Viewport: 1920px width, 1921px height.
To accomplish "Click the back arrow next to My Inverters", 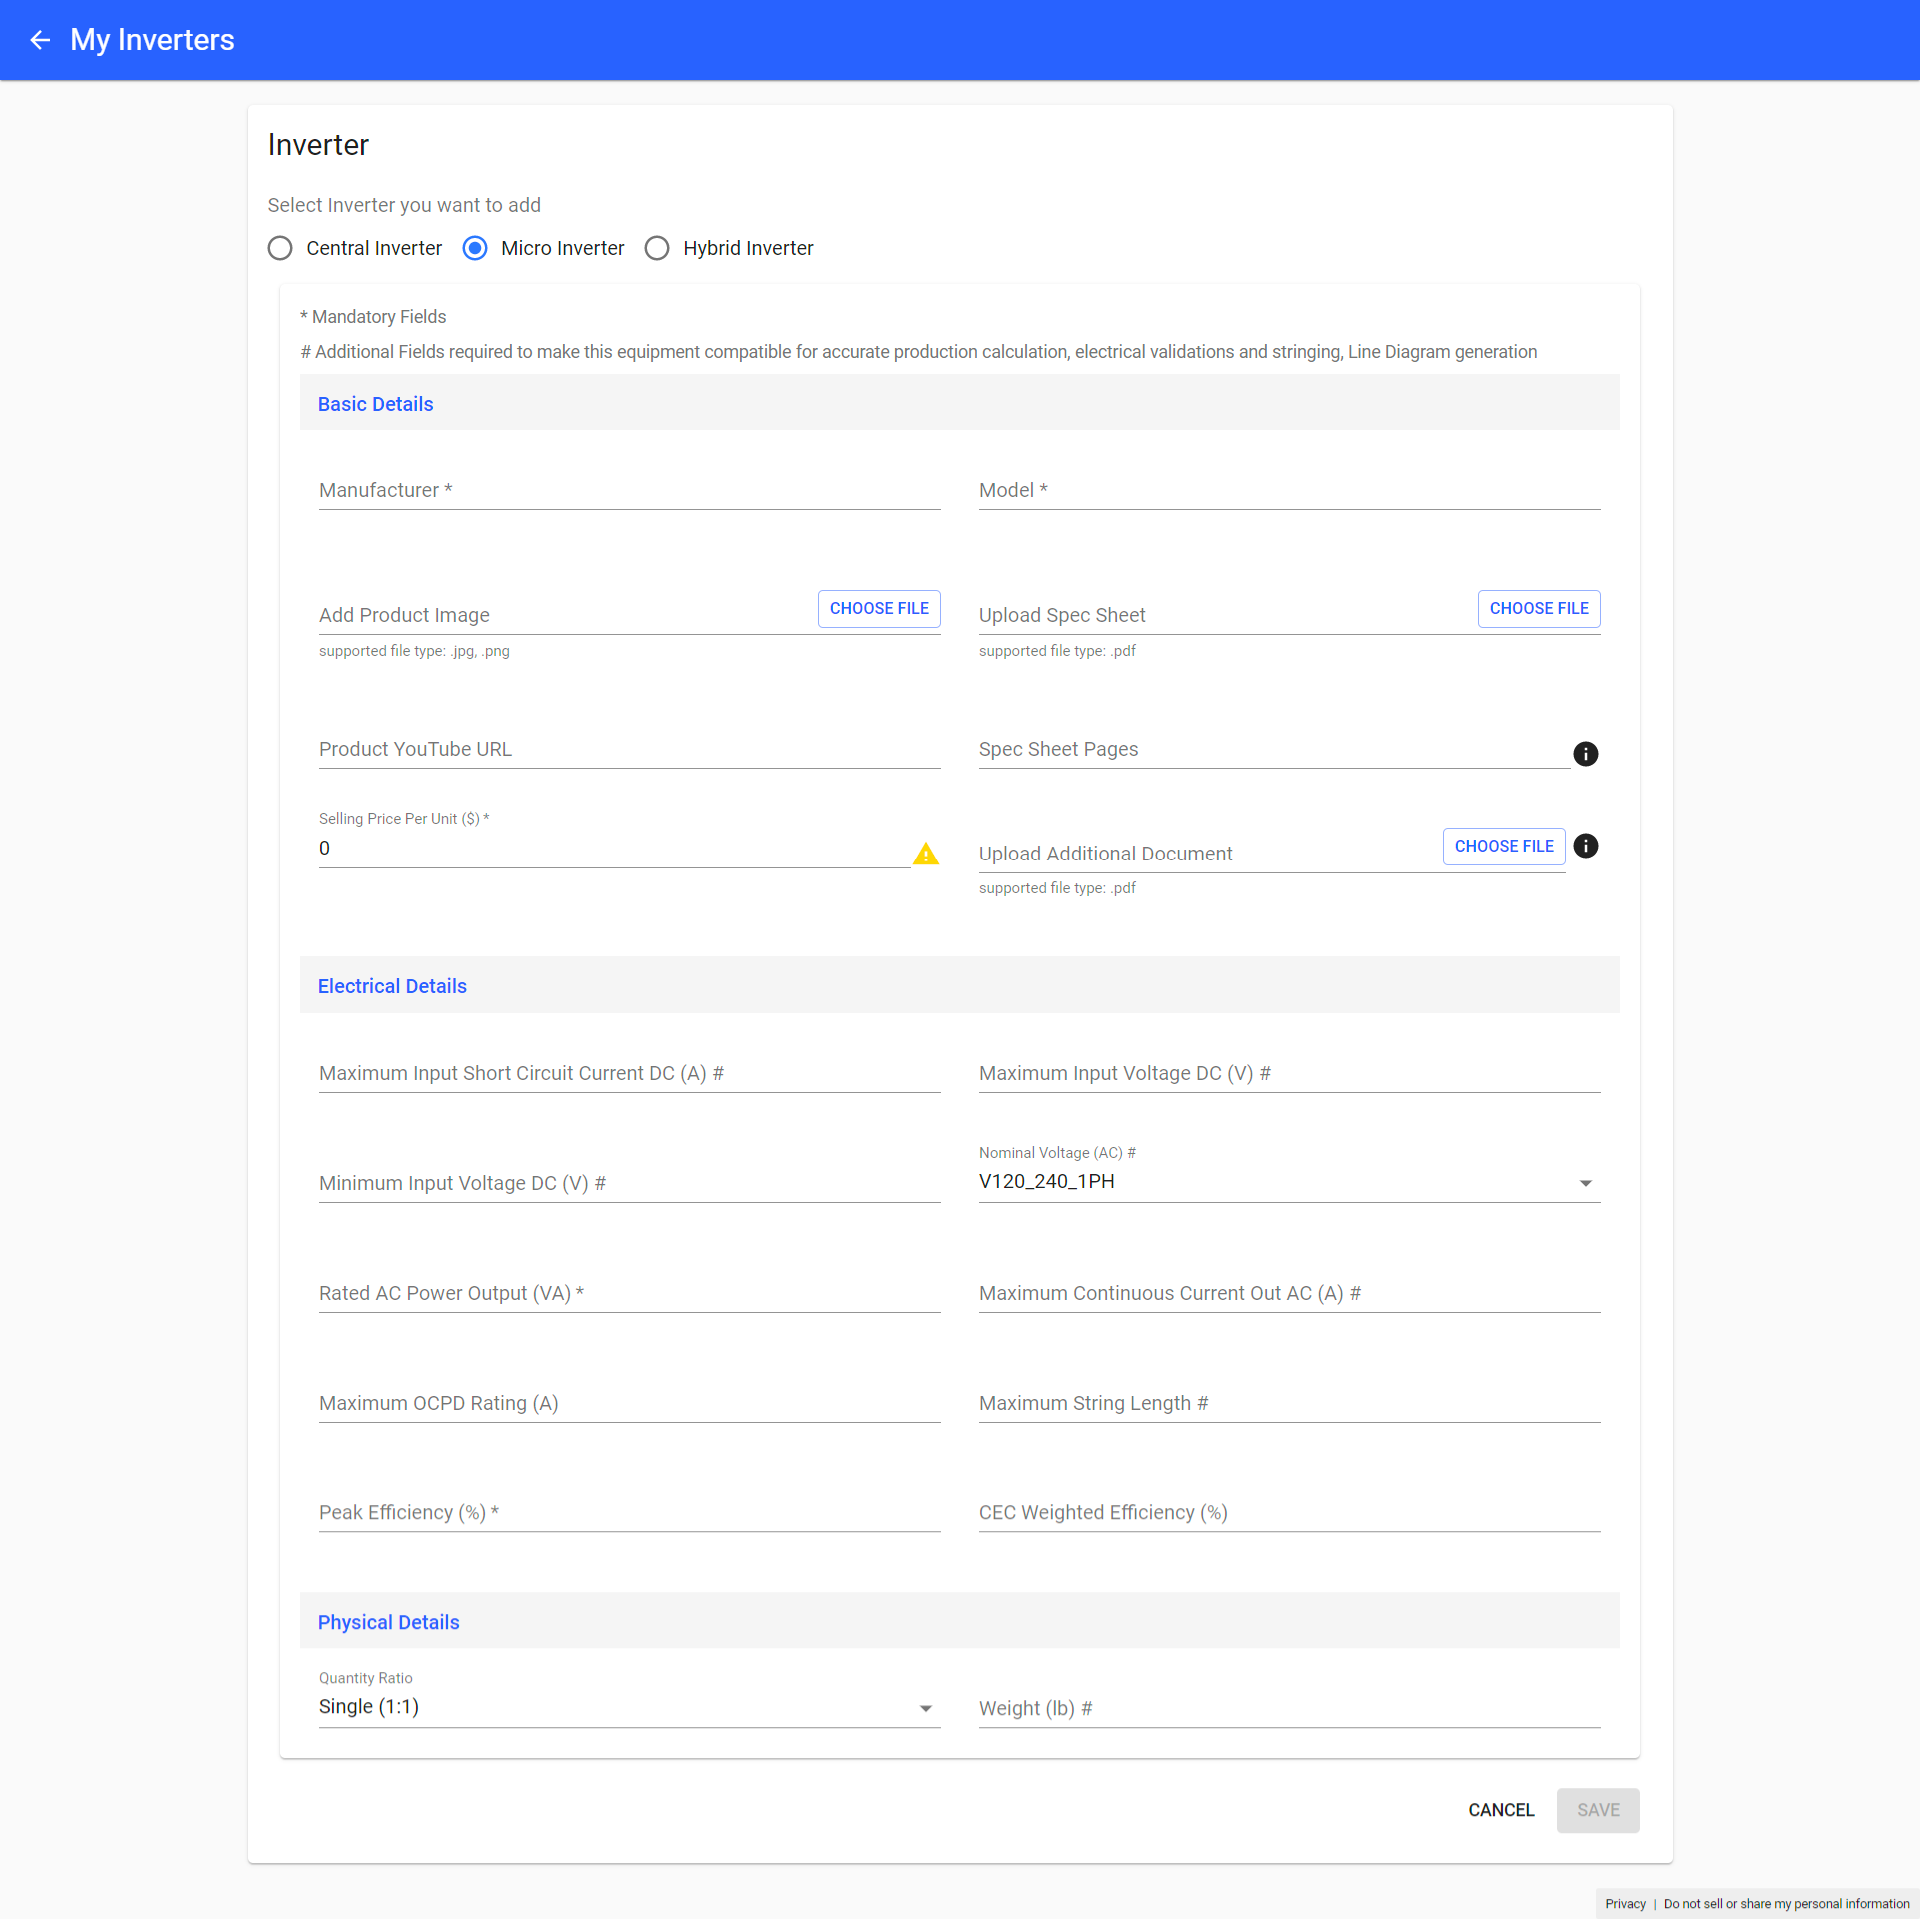I will 40,40.
